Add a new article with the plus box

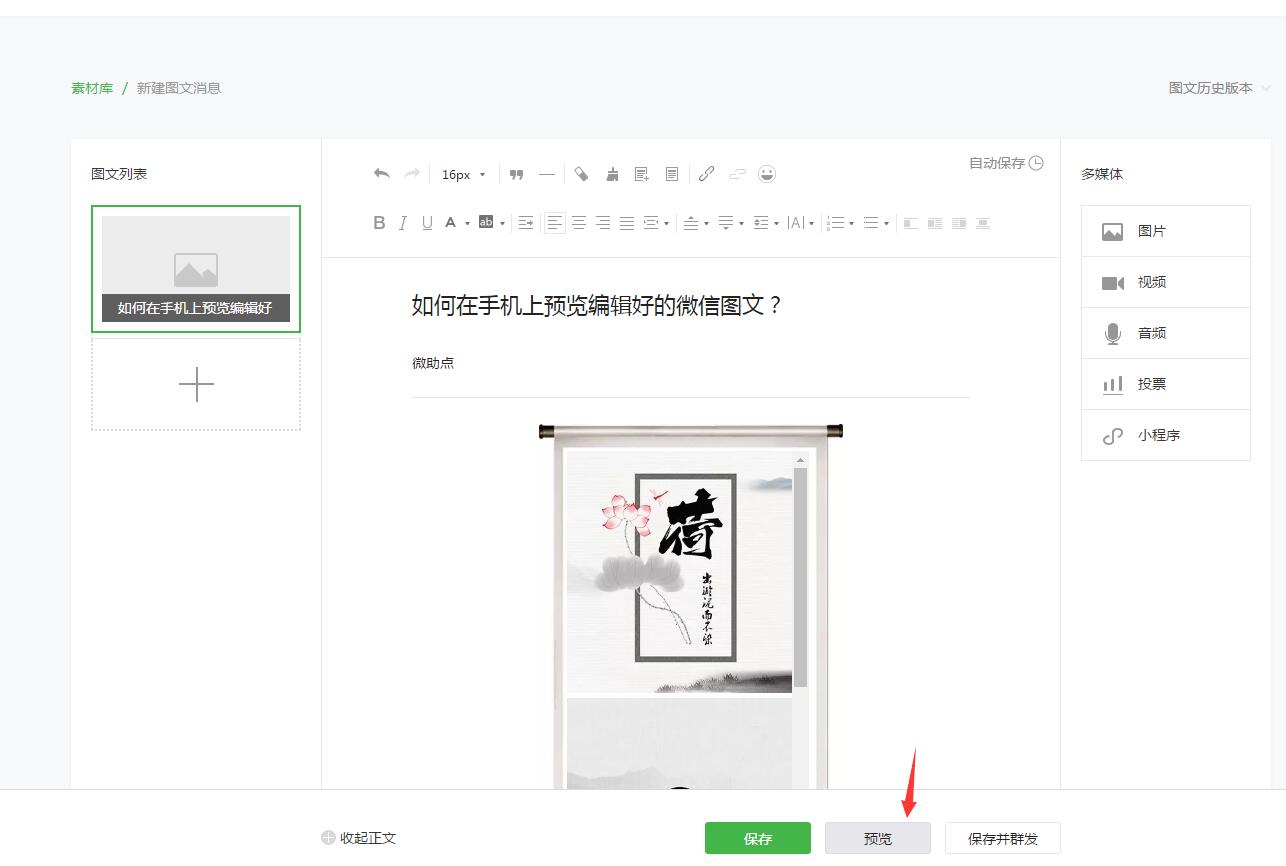pyautogui.click(x=196, y=385)
